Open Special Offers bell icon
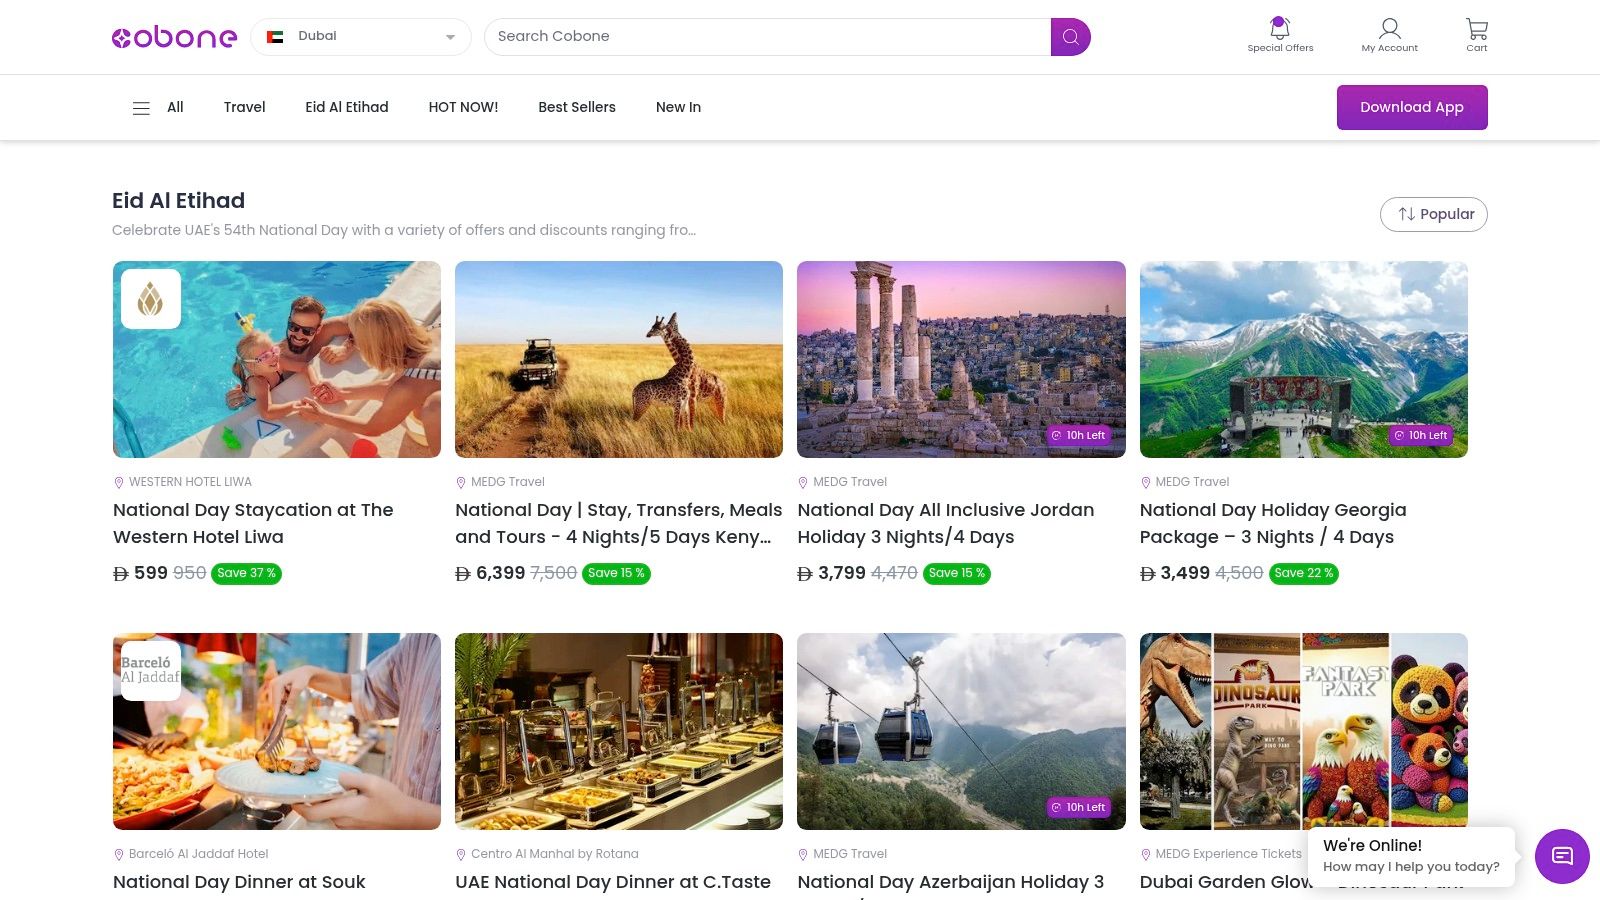Screen dimensions: 1600x900 click(1280, 28)
